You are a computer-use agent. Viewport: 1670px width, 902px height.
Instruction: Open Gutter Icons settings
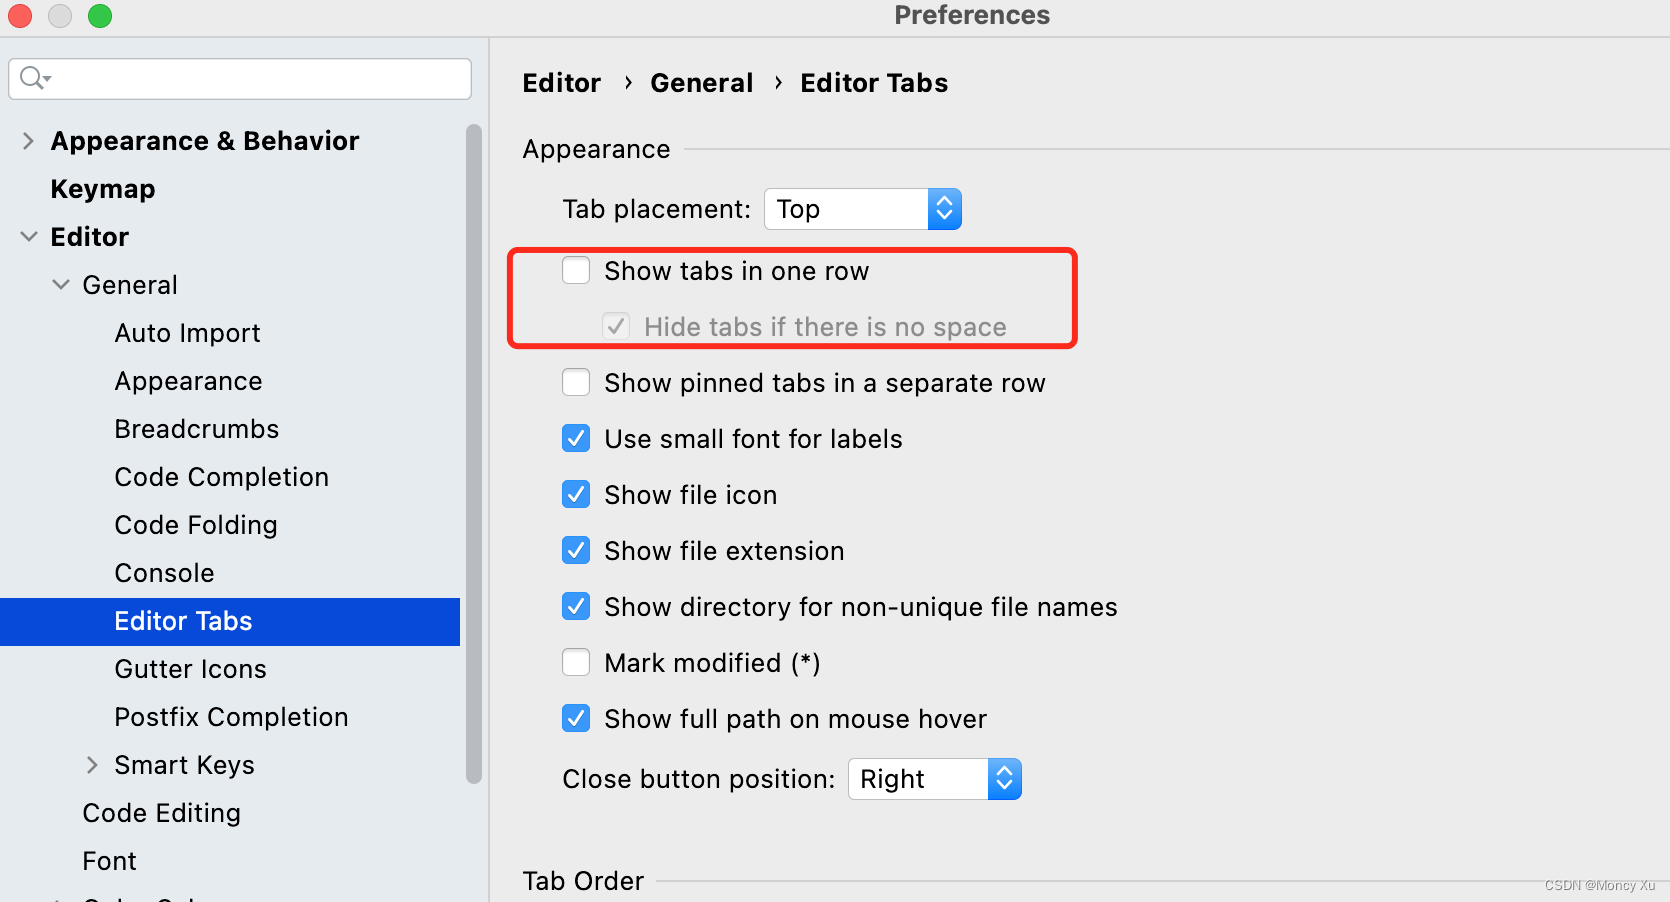(x=190, y=669)
